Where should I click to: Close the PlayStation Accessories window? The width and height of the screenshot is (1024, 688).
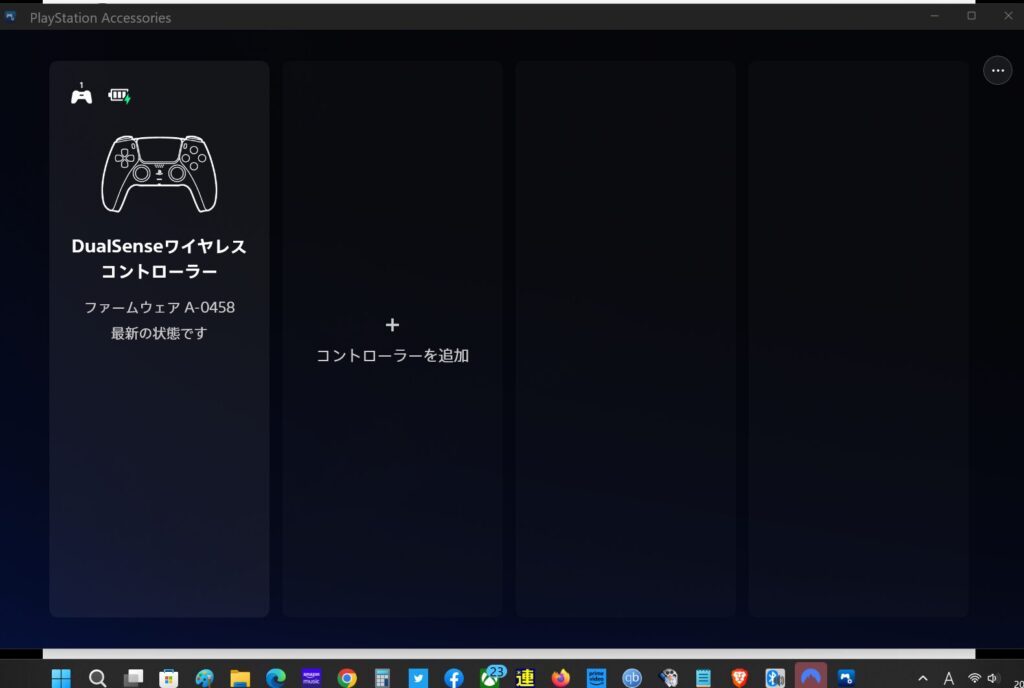point(1008,16)
